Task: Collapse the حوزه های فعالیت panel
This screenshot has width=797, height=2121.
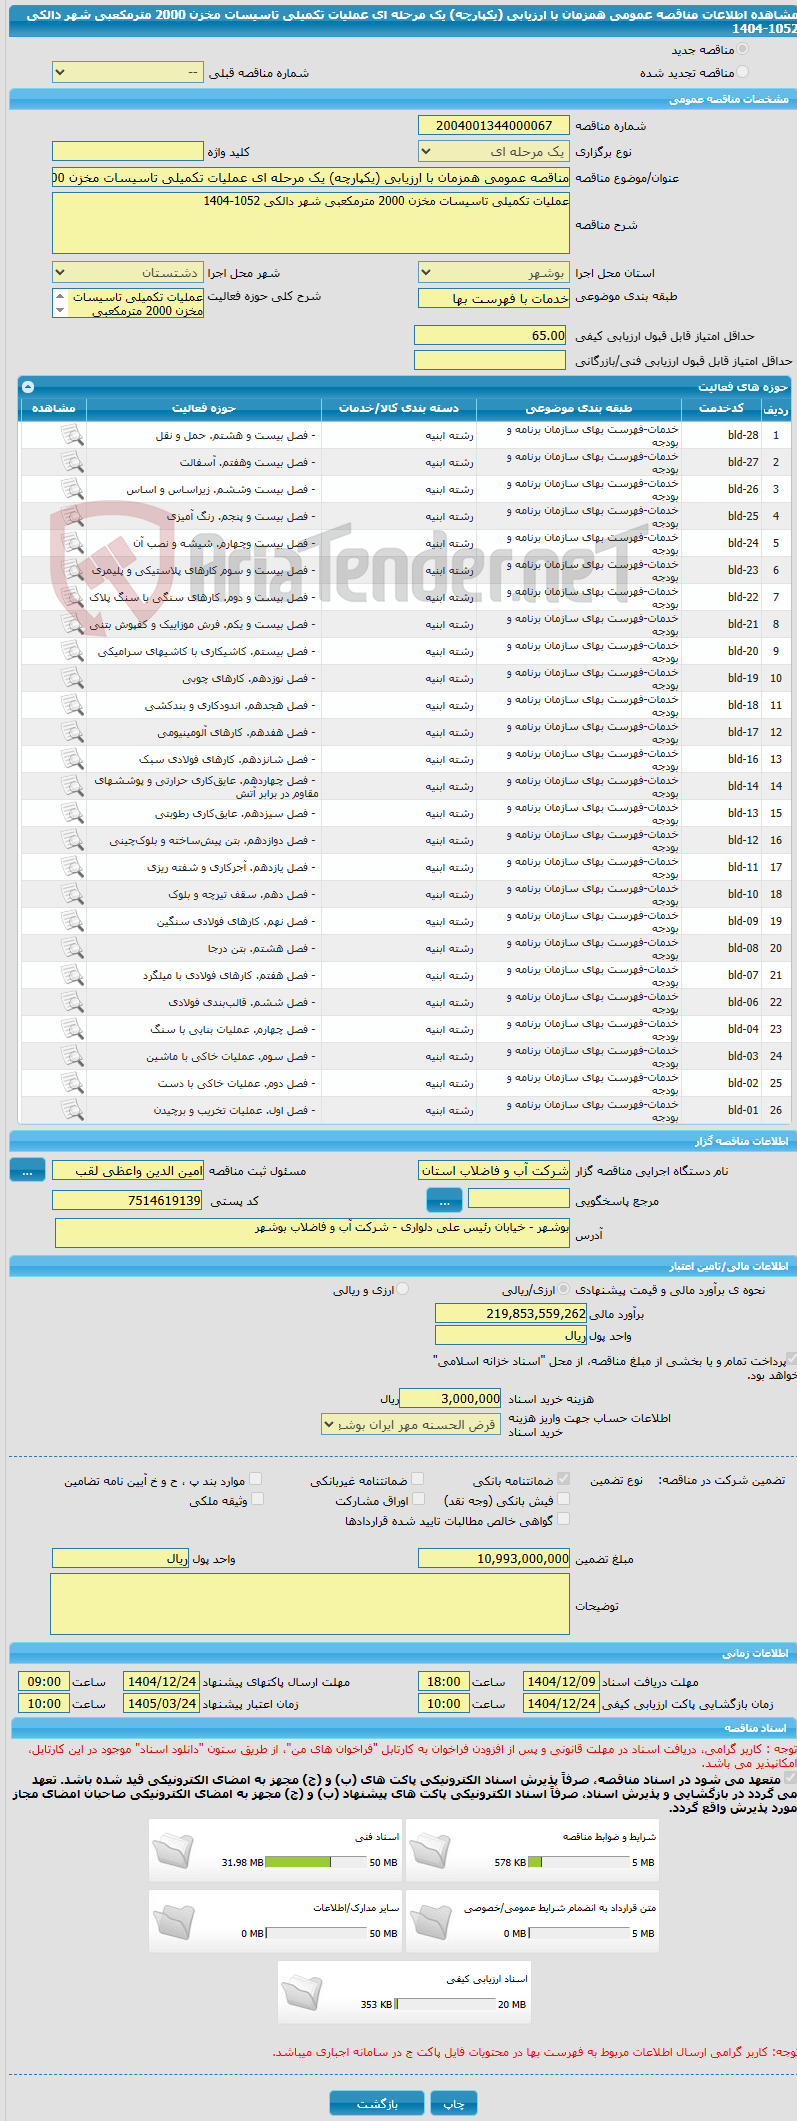Action: coord(28,387)
